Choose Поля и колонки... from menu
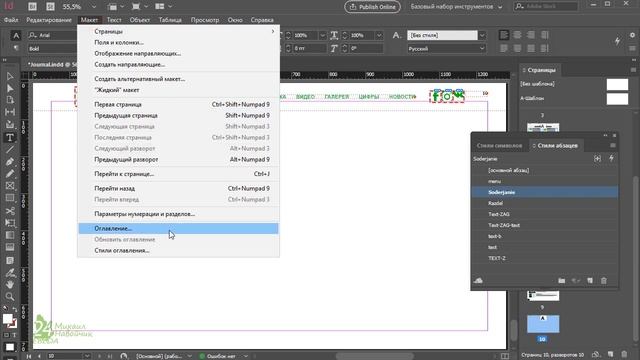 tap(178, 42)
